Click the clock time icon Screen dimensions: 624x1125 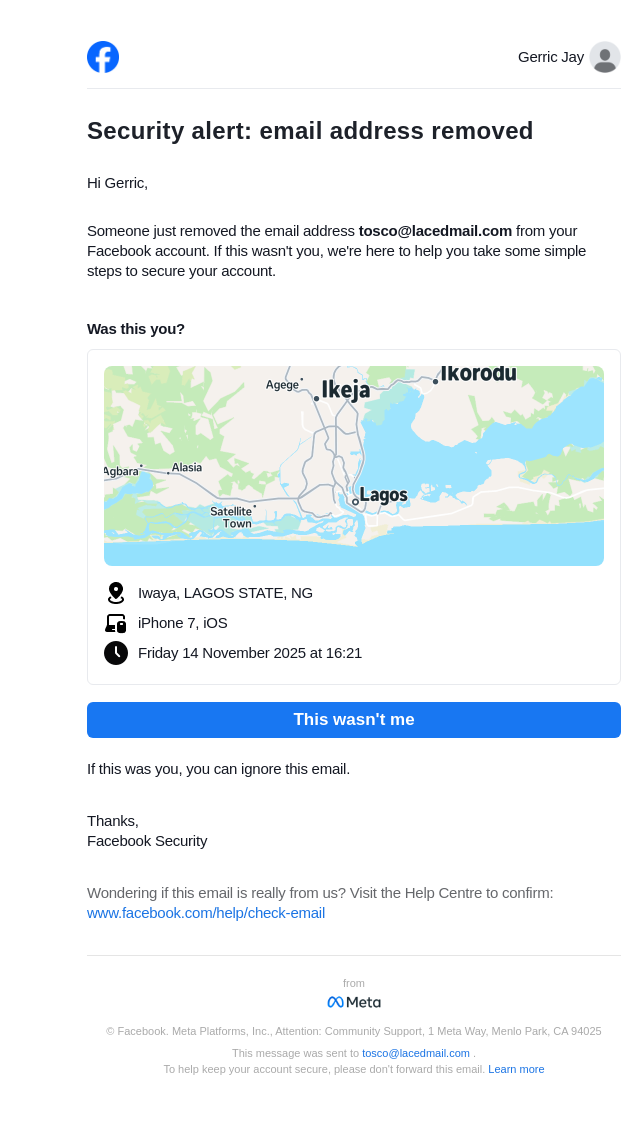116,653
